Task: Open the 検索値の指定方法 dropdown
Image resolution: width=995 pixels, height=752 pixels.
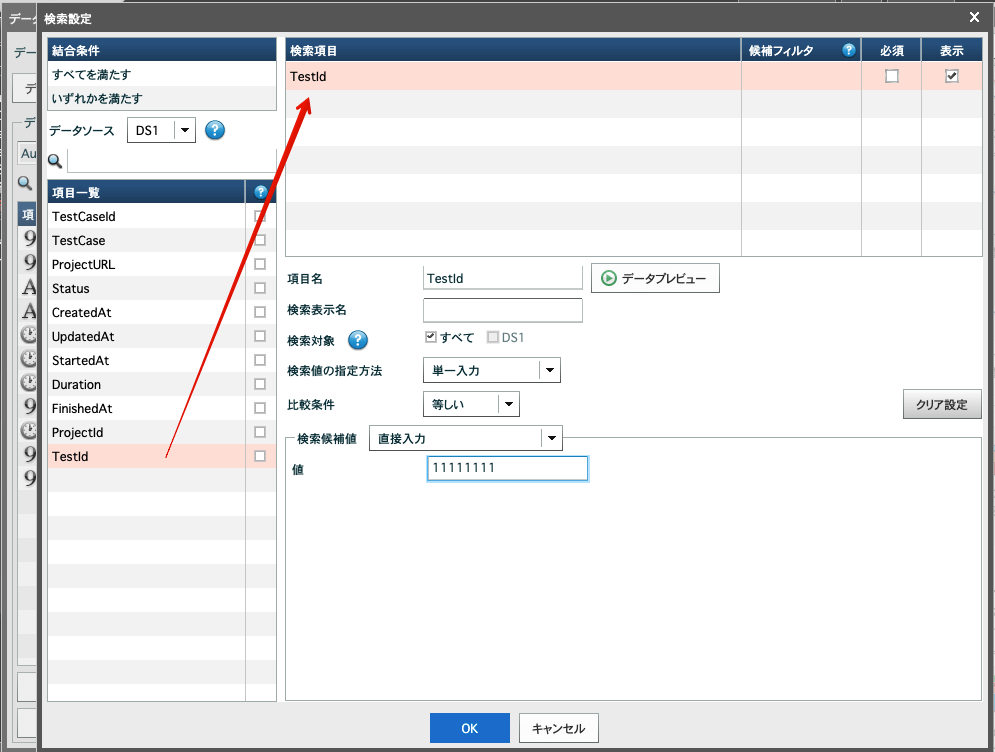Action: tap(492, 370)
